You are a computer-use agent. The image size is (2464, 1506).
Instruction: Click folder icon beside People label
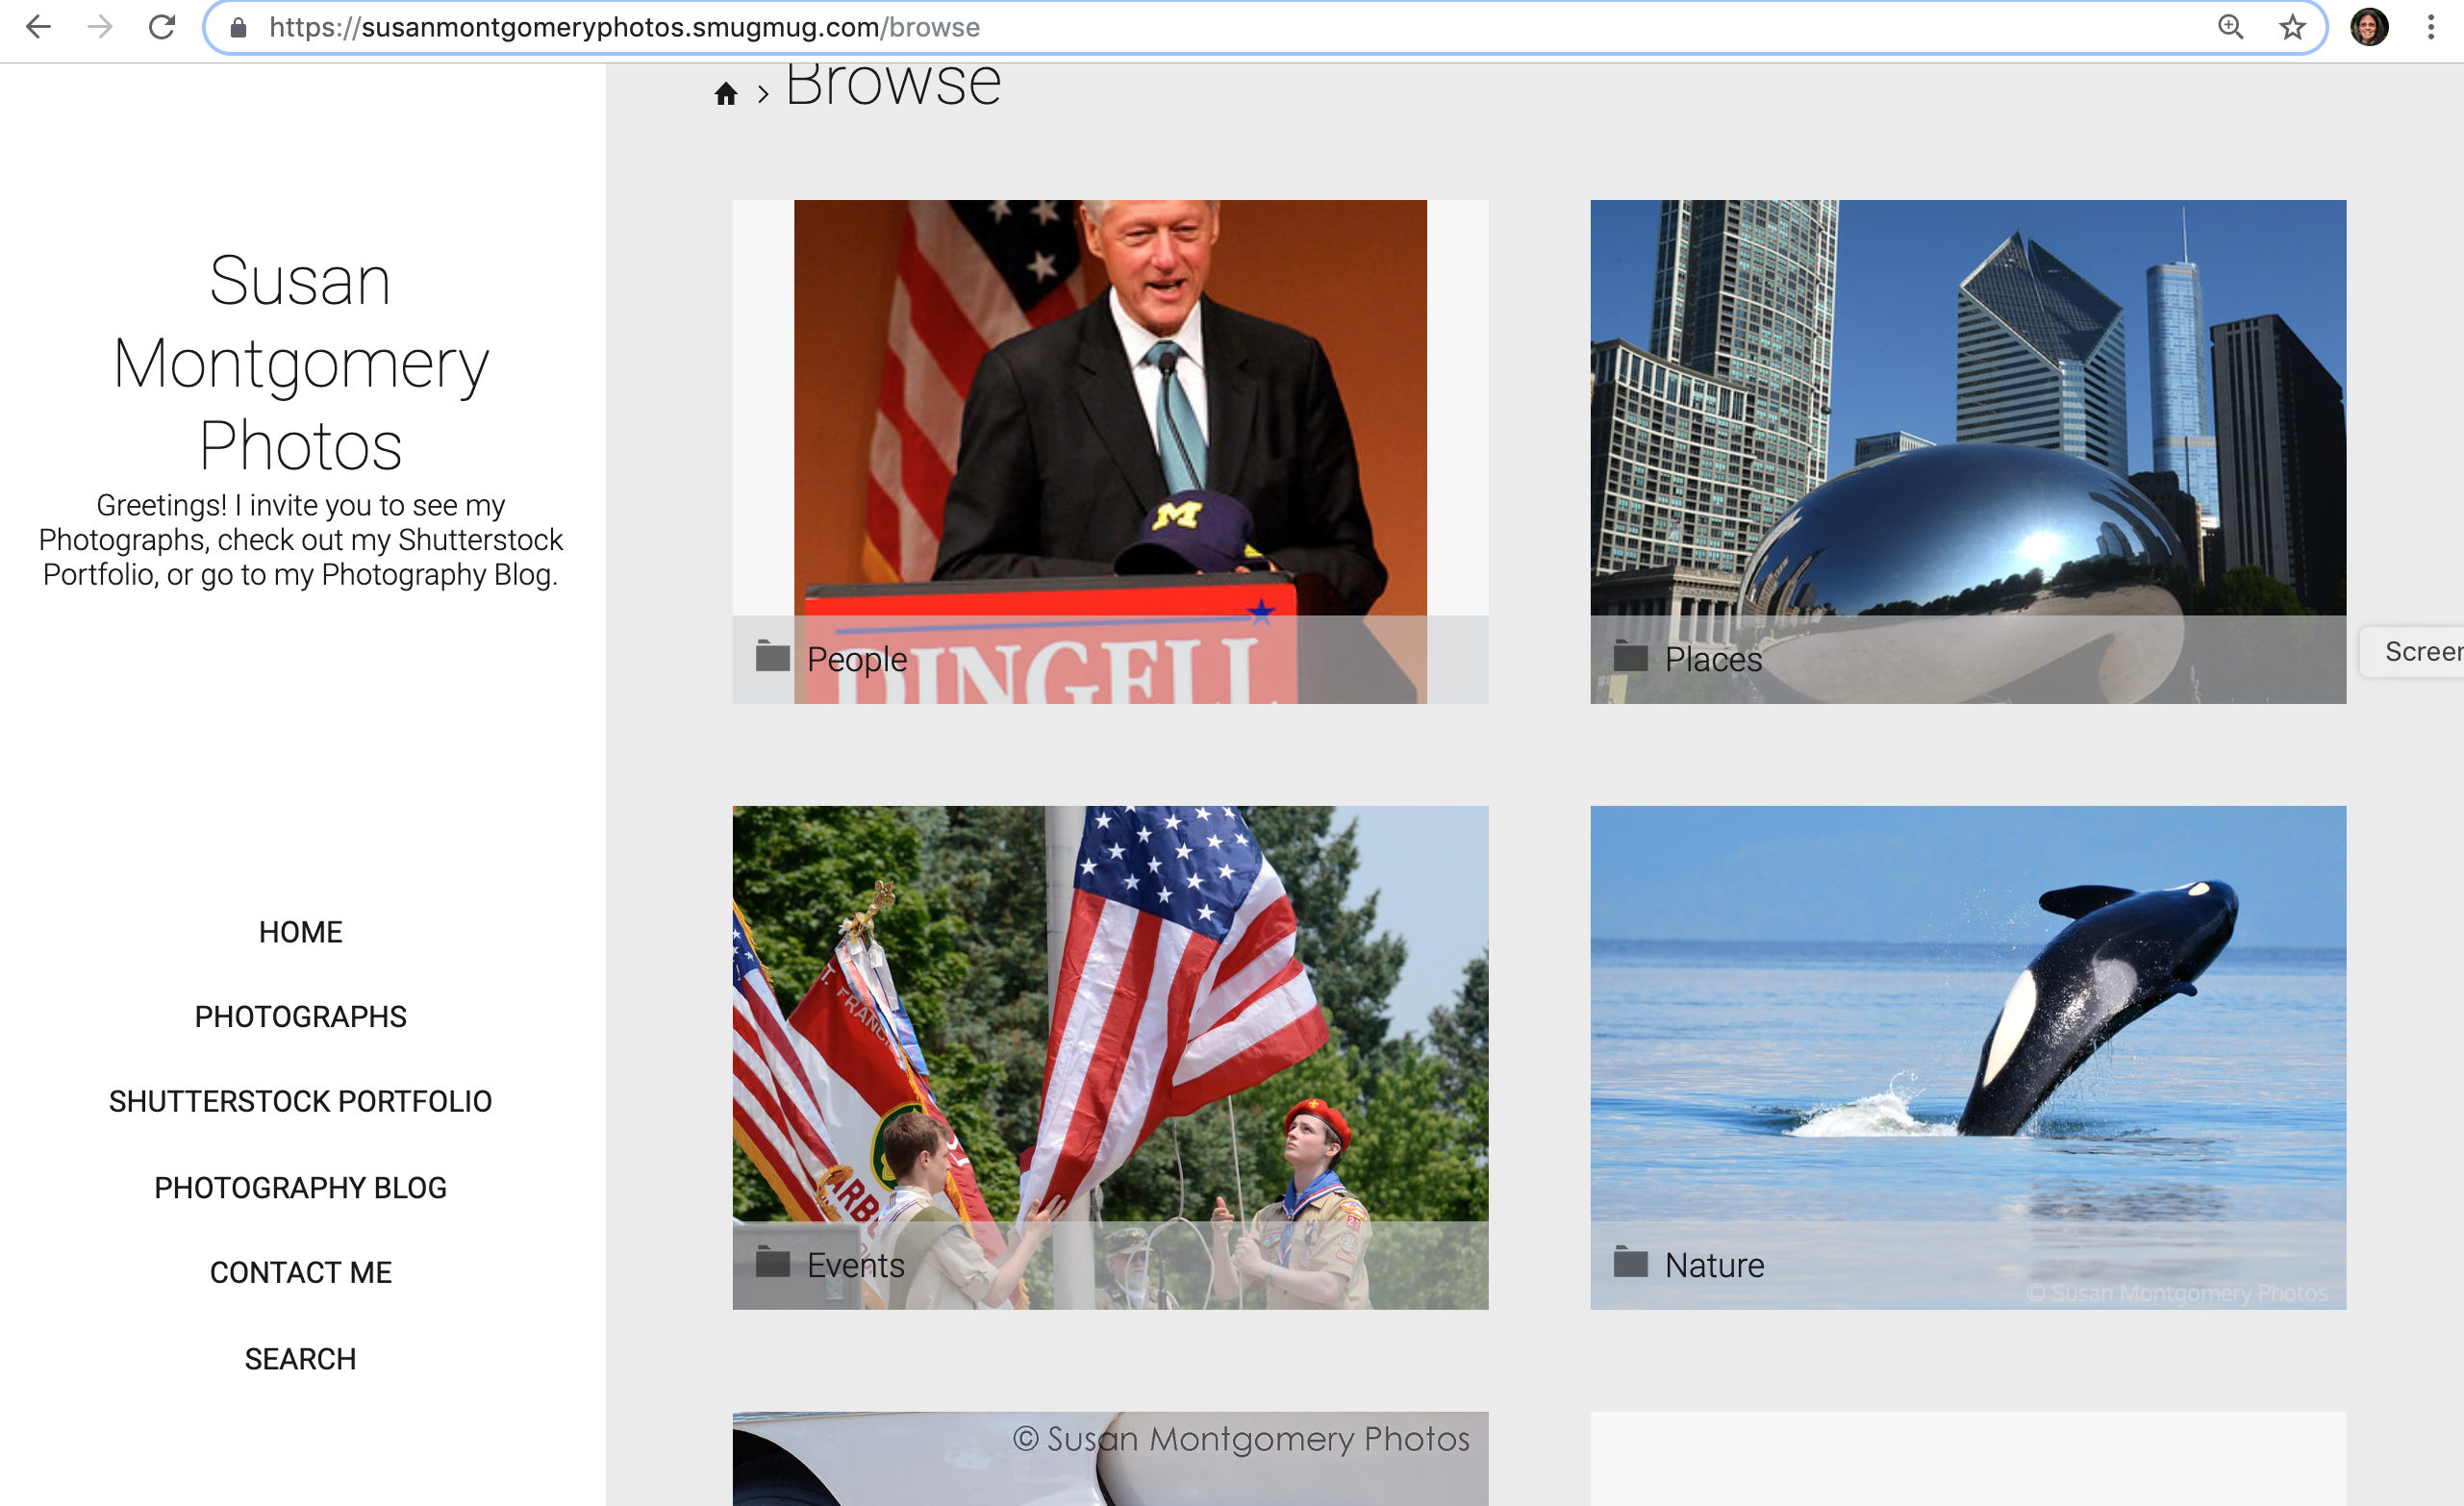coord(772,656)
